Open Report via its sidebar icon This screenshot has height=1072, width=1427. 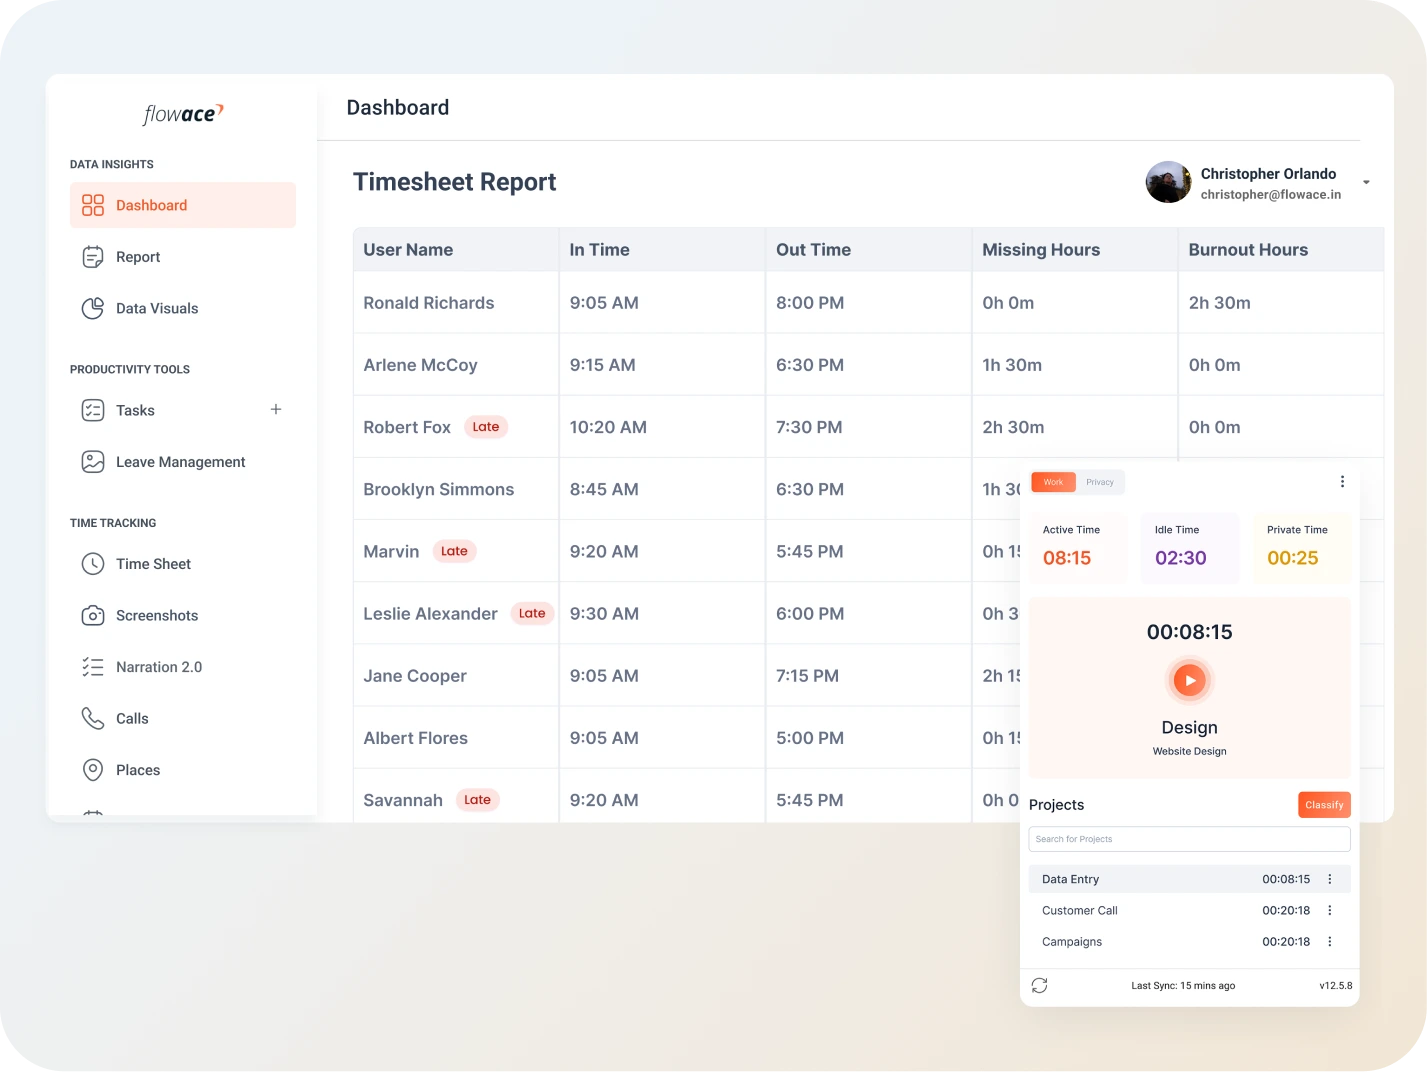(93, 257)
